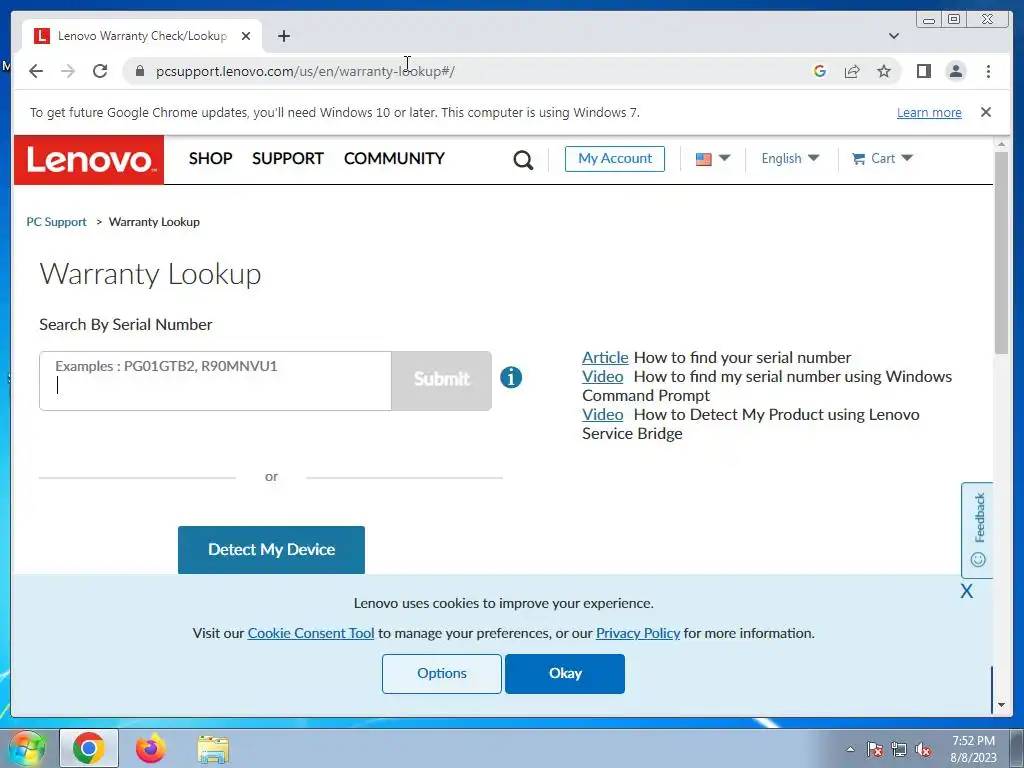Click the Chrome taskbar icon

tap(89, 748)
